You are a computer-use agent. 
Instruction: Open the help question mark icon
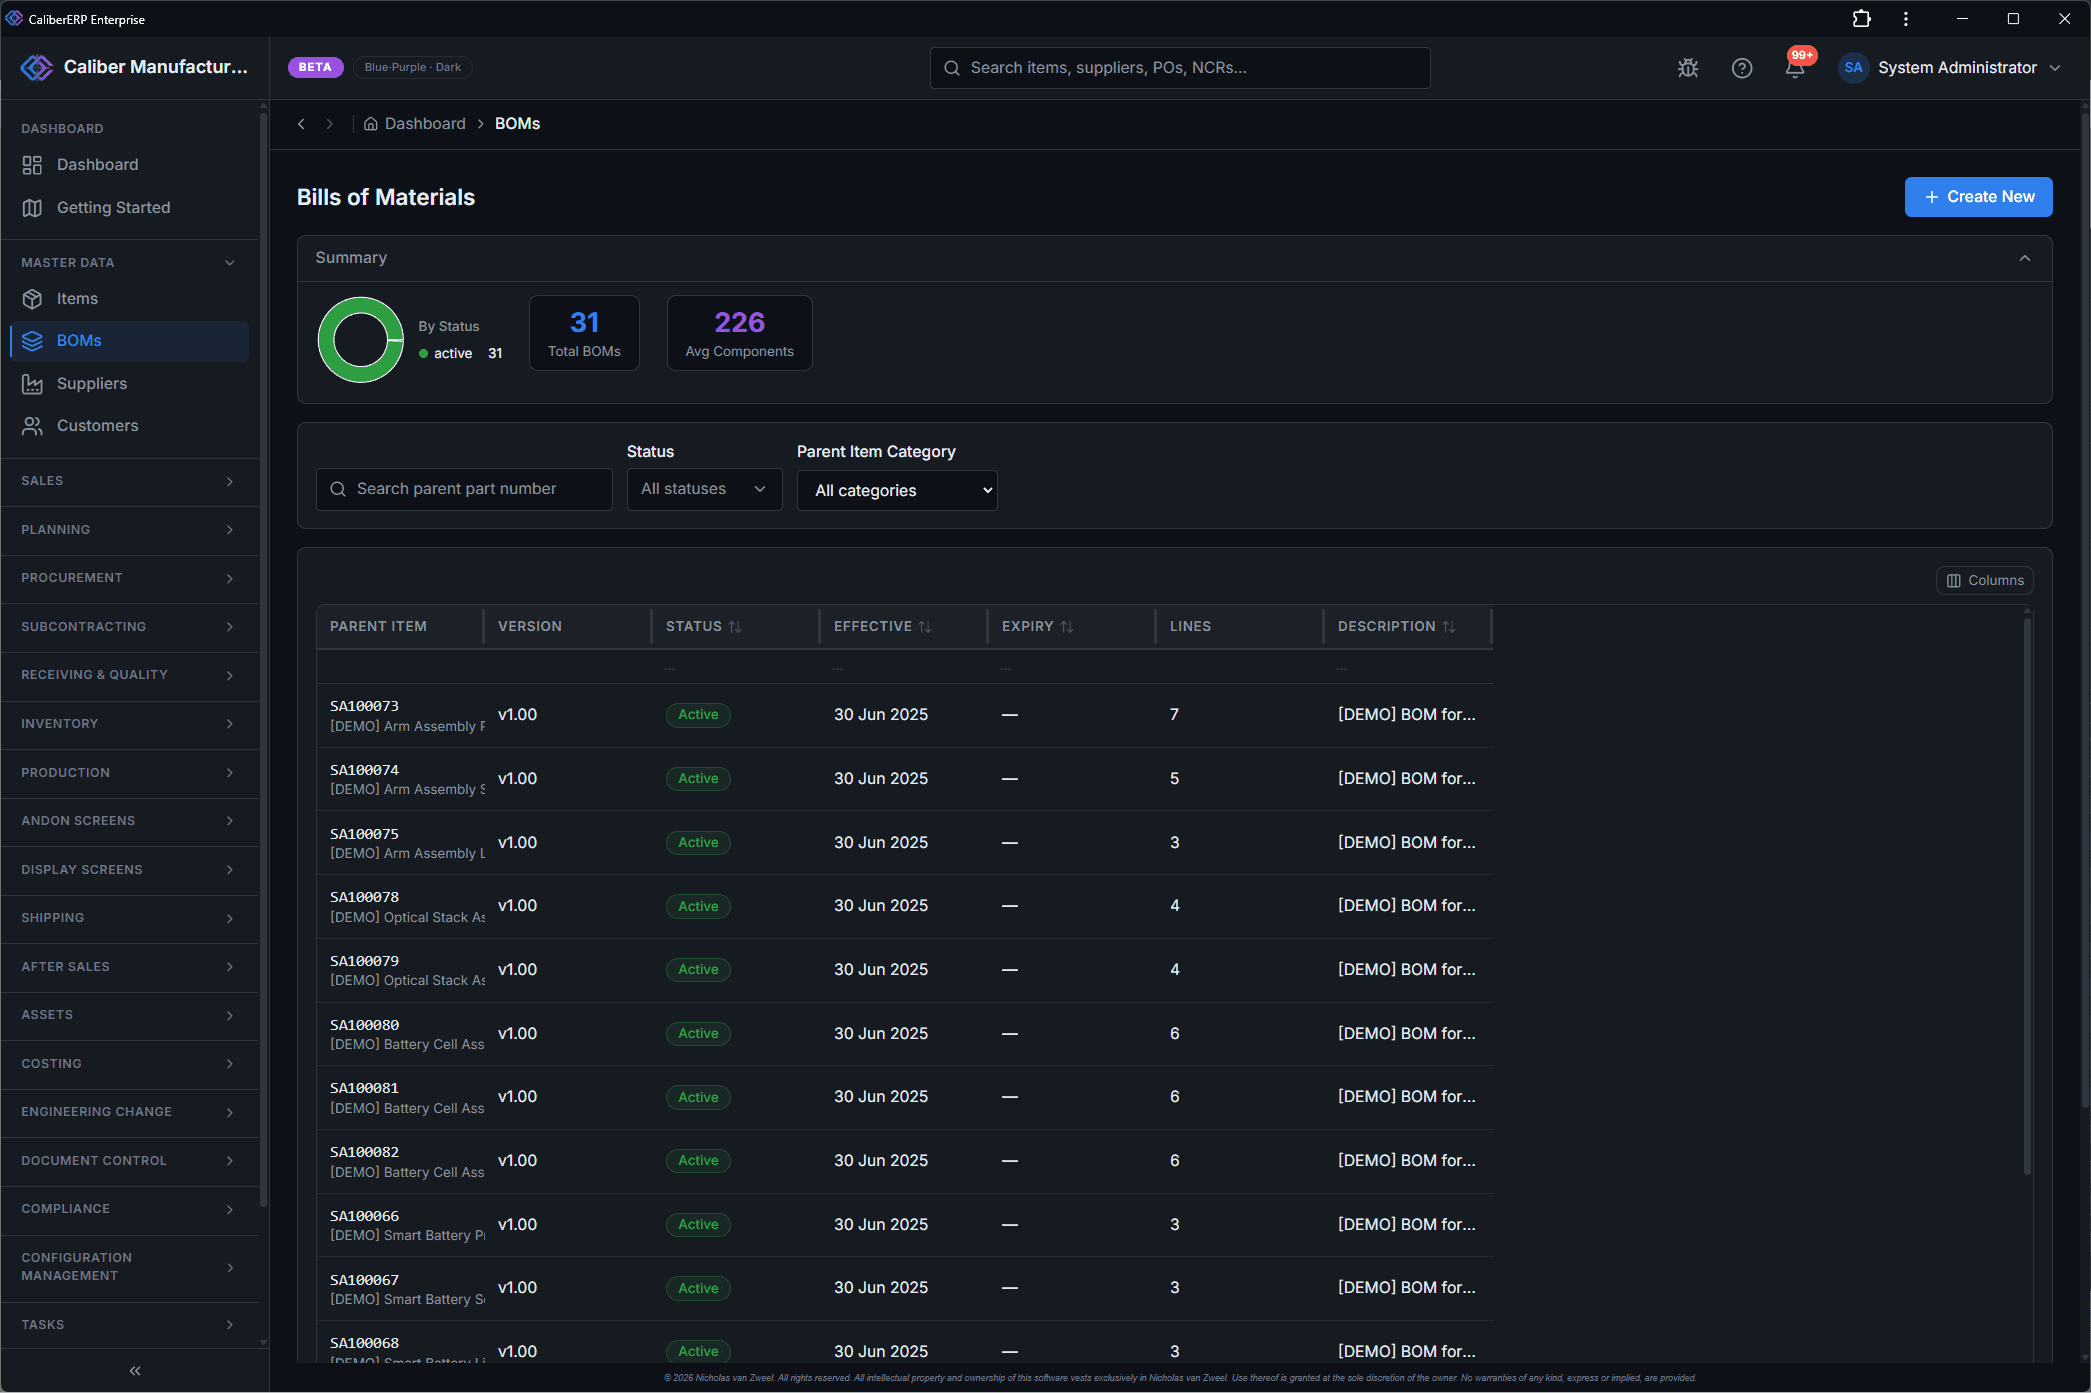point(1742,68)
